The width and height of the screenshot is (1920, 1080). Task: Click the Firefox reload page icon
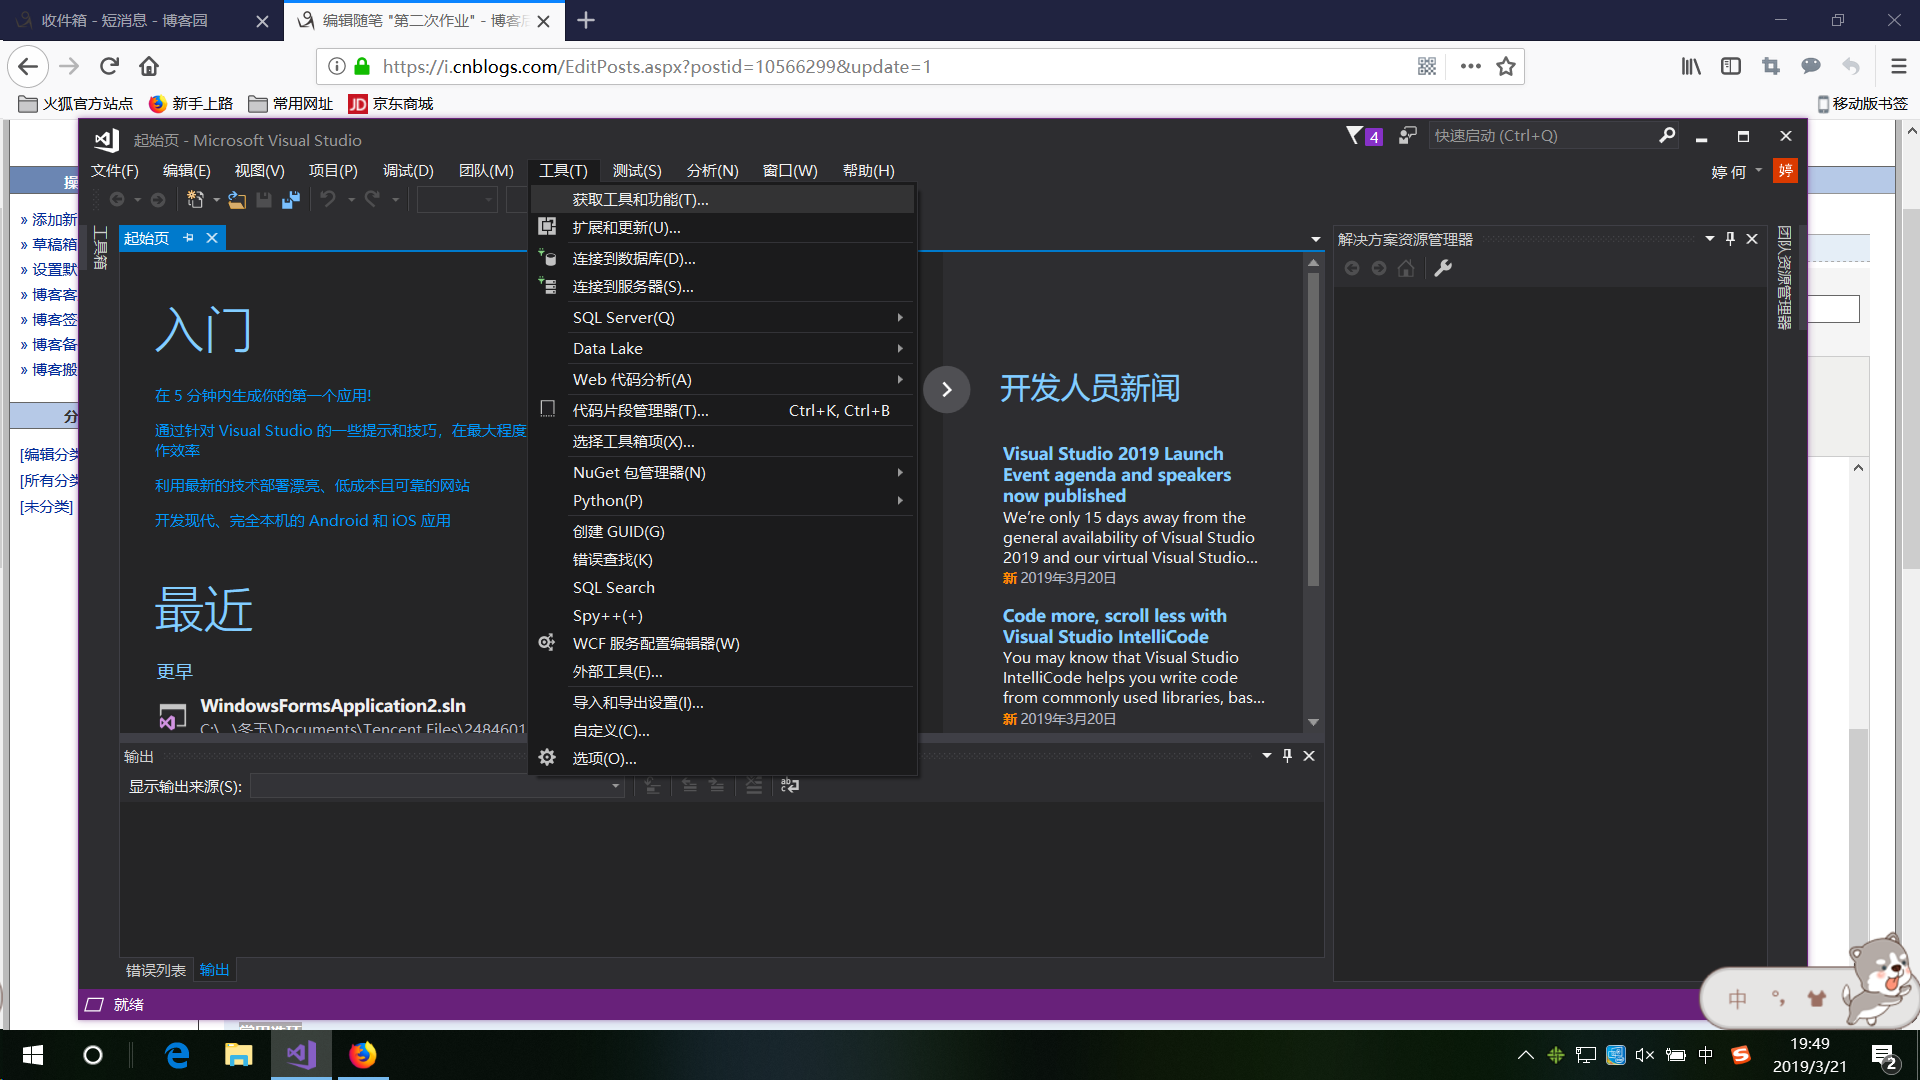pyautogui.click(x=109, y=66)
